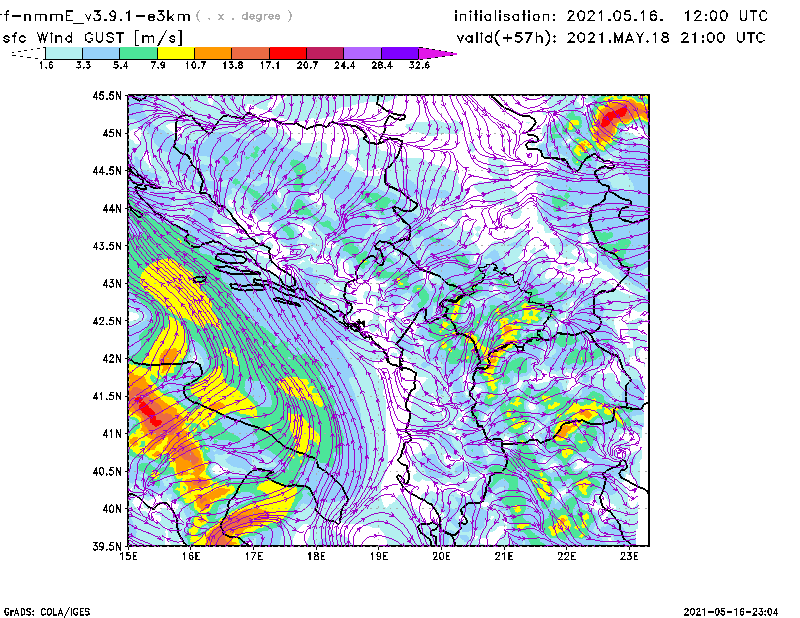Click the legend value 28.4
The image size is (800, 618).
(382, 65)
